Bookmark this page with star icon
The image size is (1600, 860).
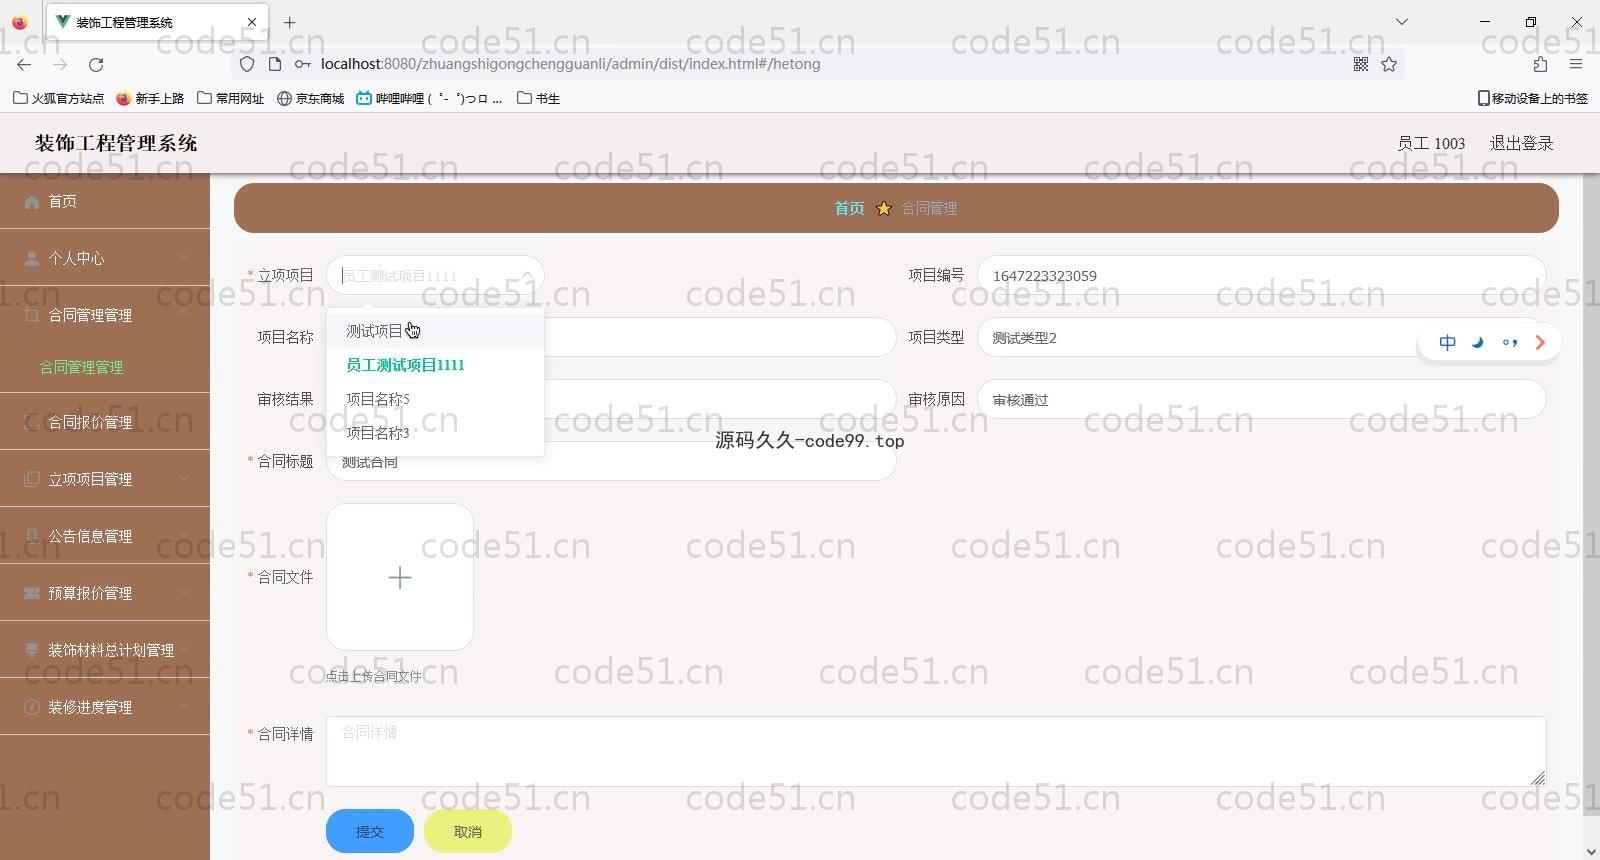[x=1389, y=64]
